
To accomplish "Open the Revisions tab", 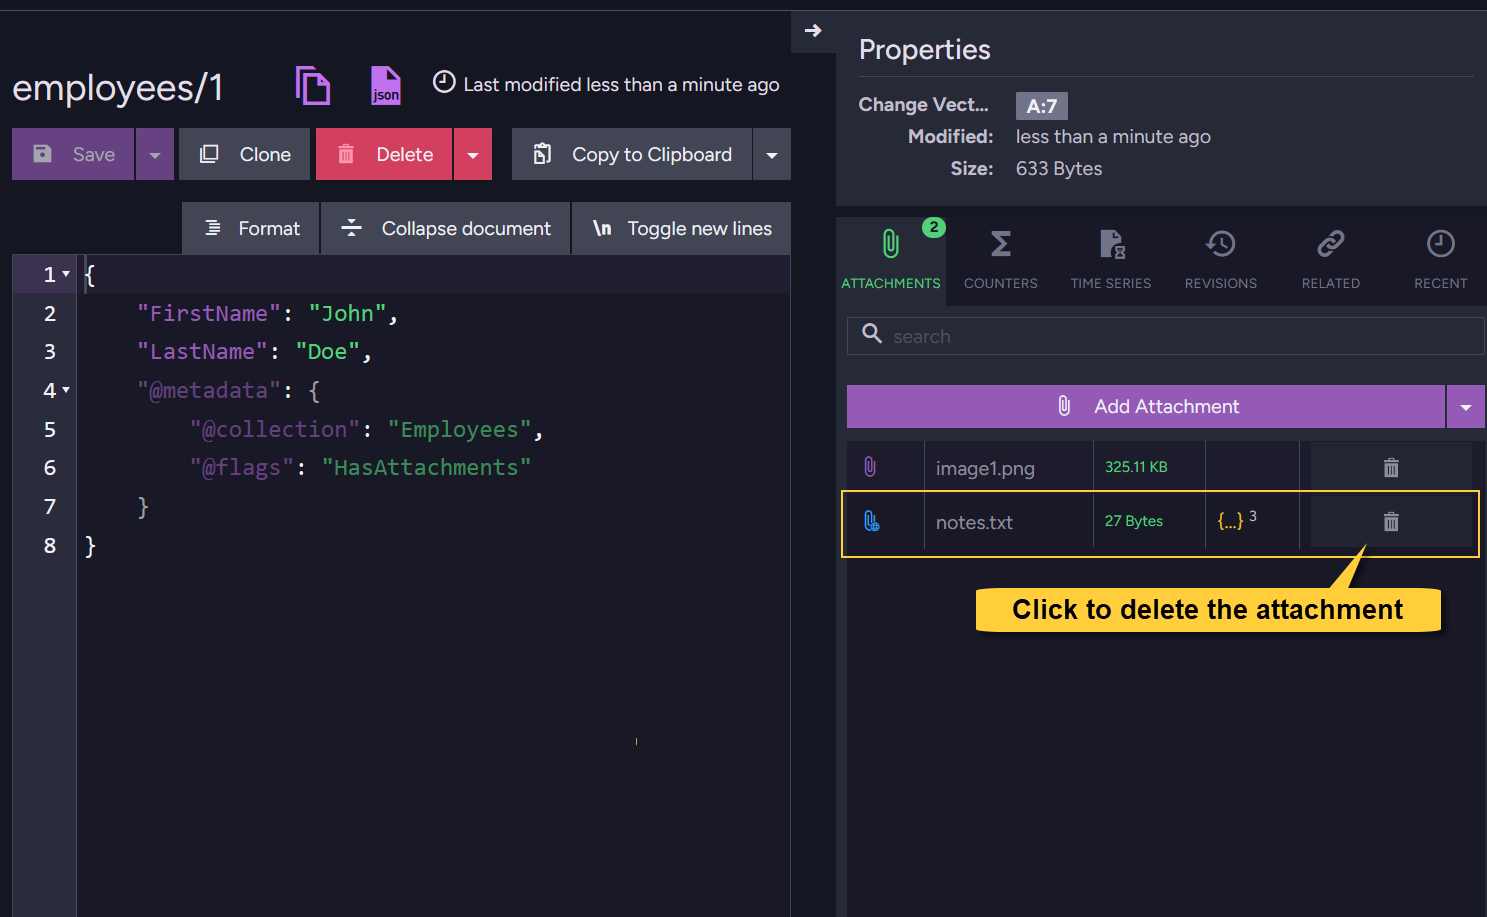I will pos(1220,258).
